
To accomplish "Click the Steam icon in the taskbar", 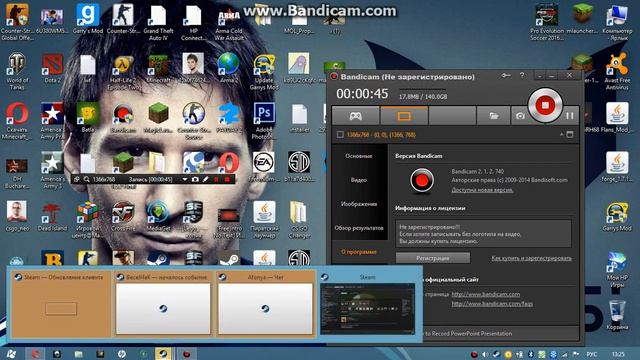I will [x=163, y=353].
